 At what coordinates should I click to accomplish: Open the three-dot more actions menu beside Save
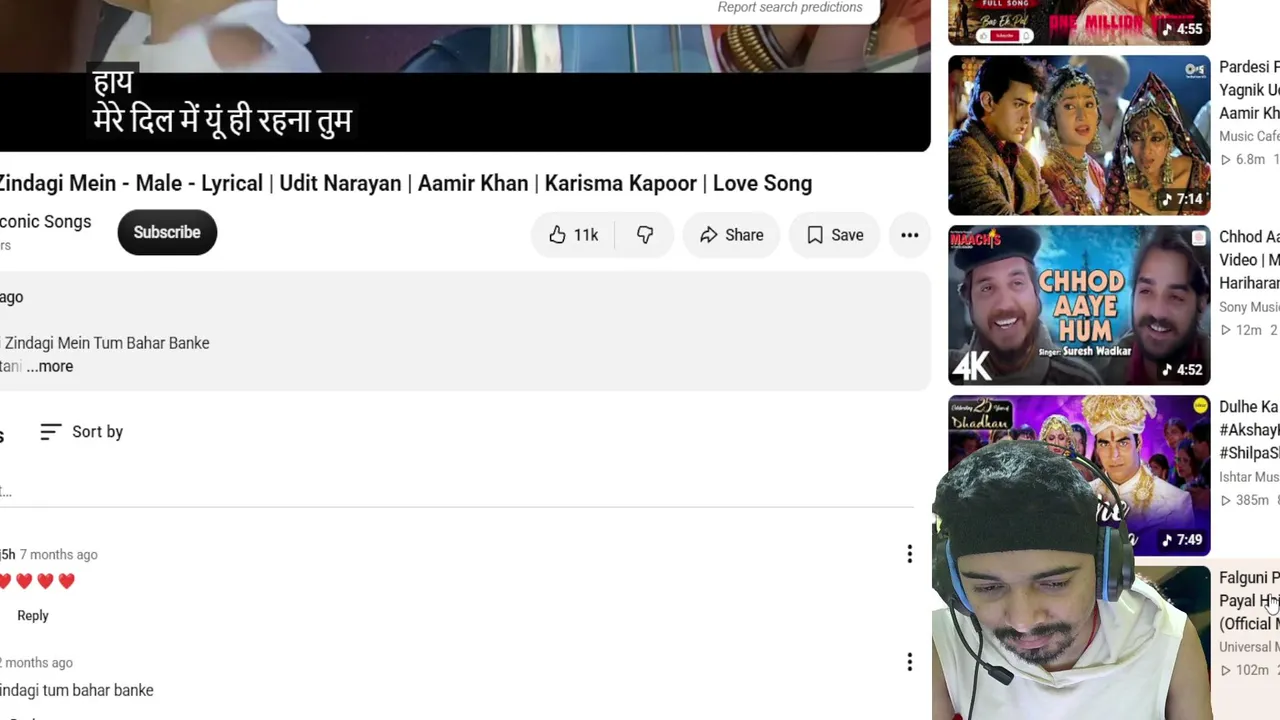click(x=909, y=235)
